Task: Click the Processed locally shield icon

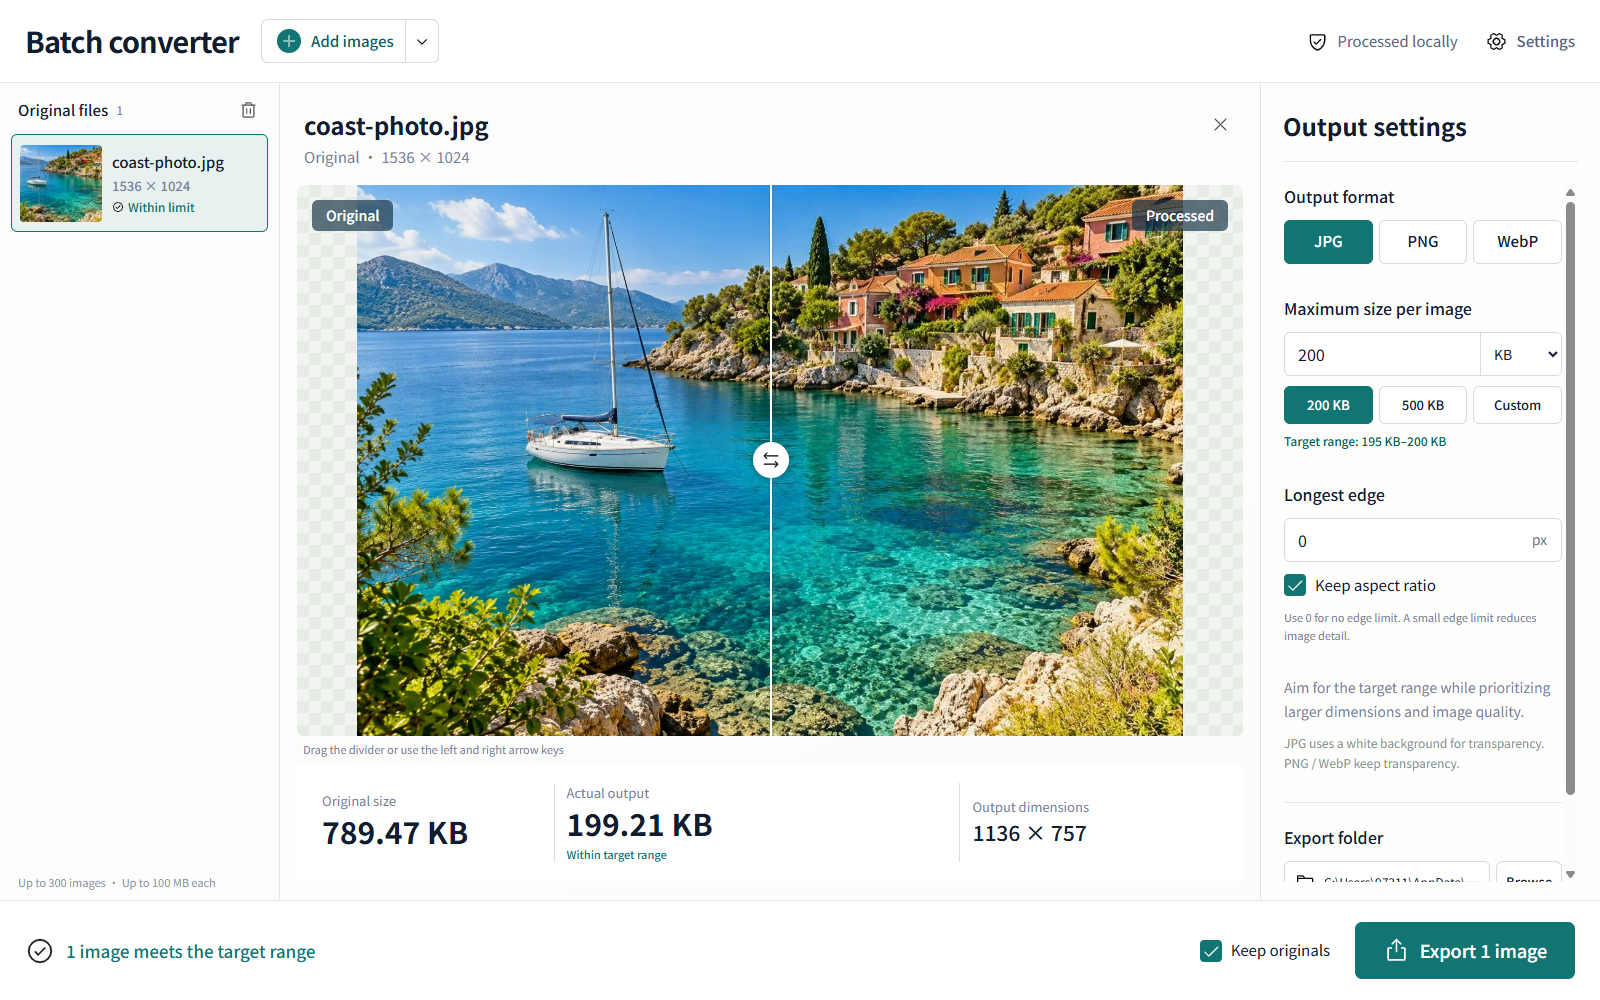Action: [x=1318, y=42]
